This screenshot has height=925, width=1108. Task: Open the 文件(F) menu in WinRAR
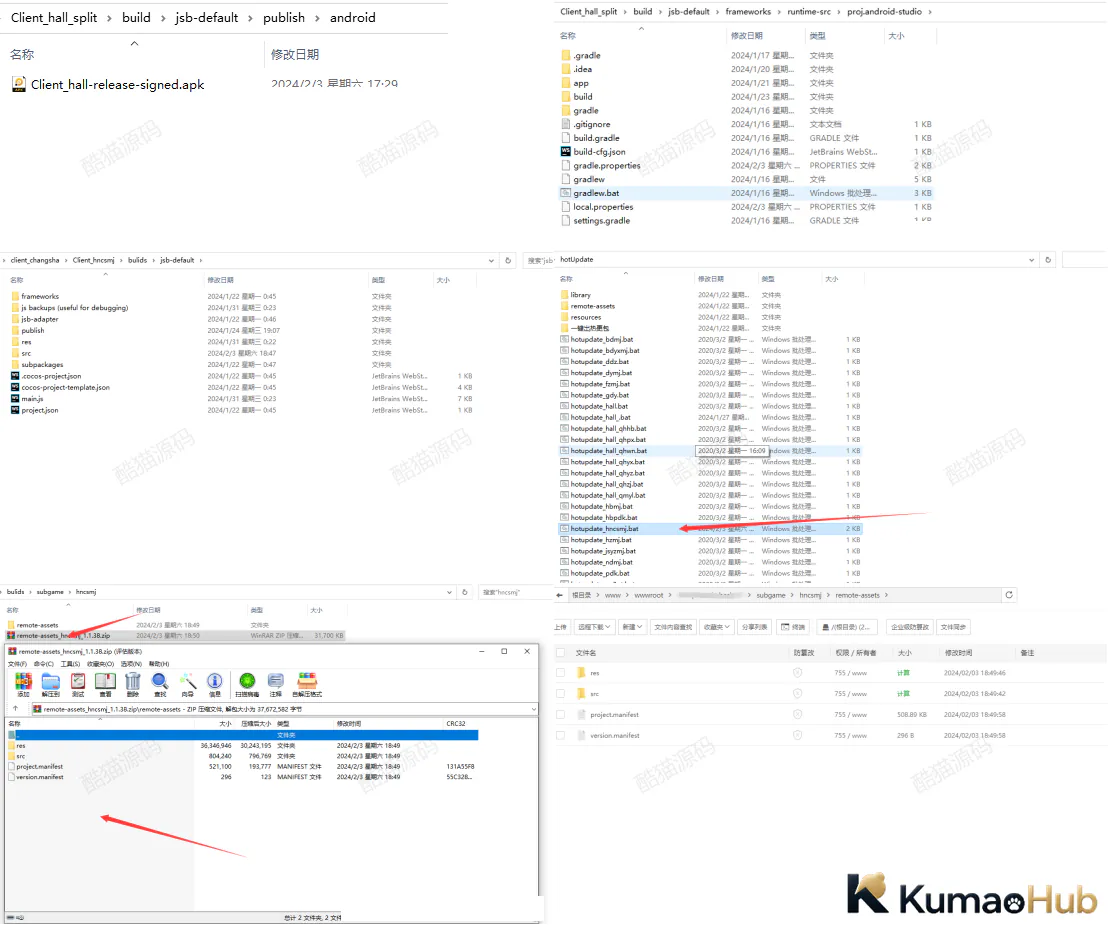[x=18, y=664]
